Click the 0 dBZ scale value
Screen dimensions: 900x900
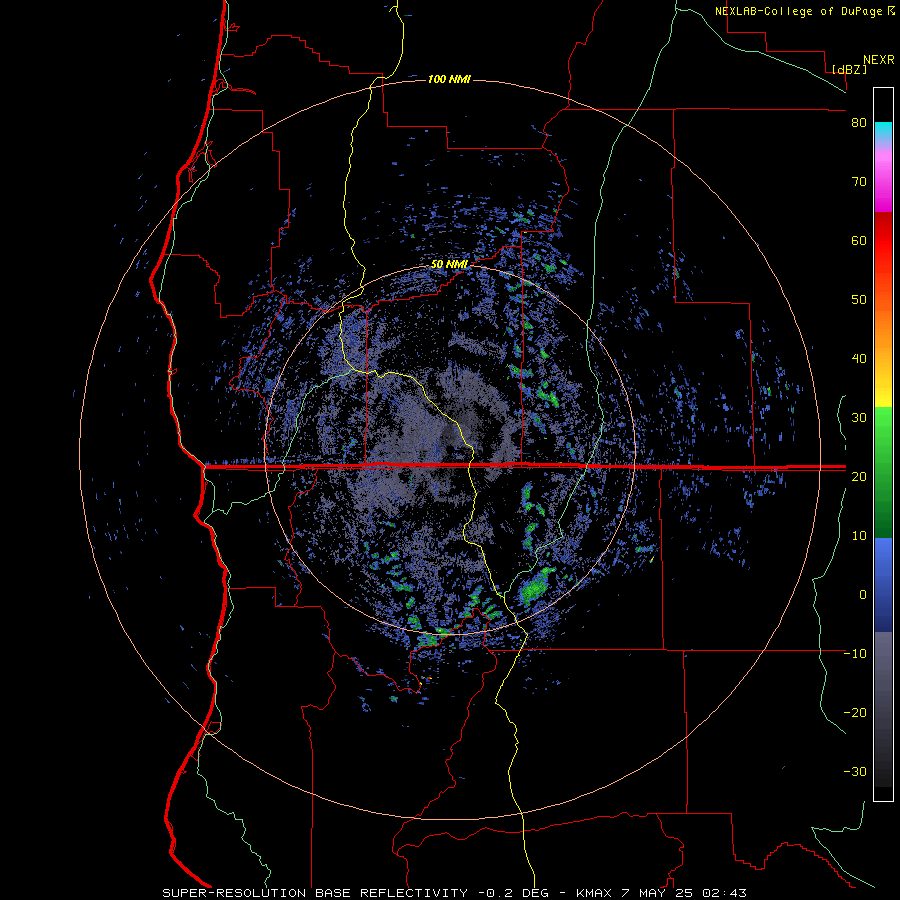pyautogui.click(x=863, y=595)
